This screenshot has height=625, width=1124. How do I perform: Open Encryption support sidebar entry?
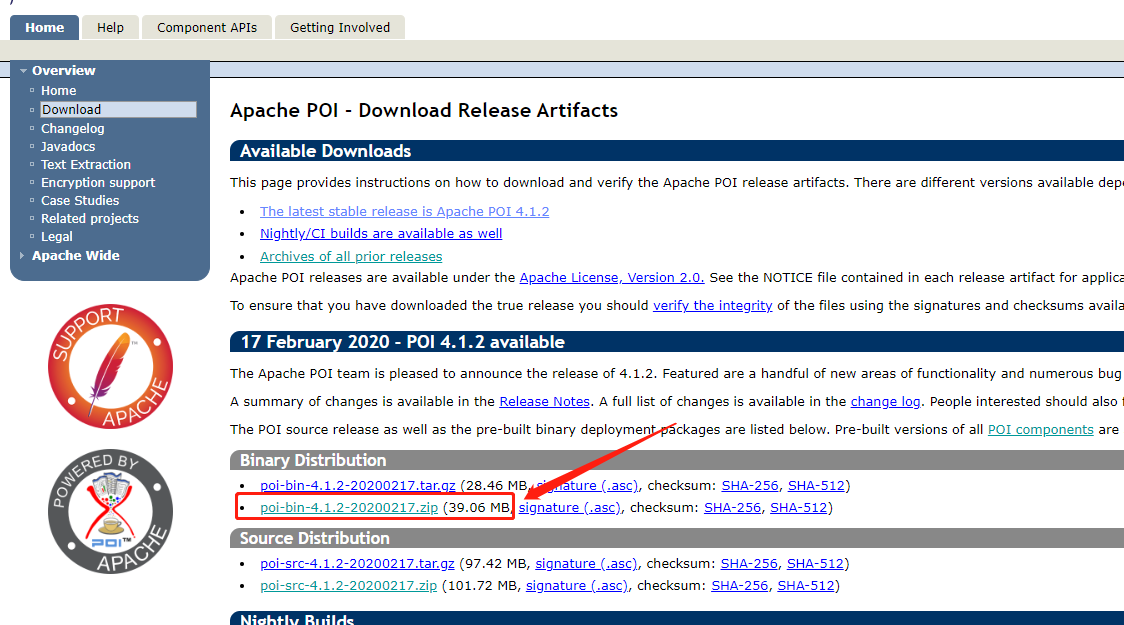pos(97,183)
